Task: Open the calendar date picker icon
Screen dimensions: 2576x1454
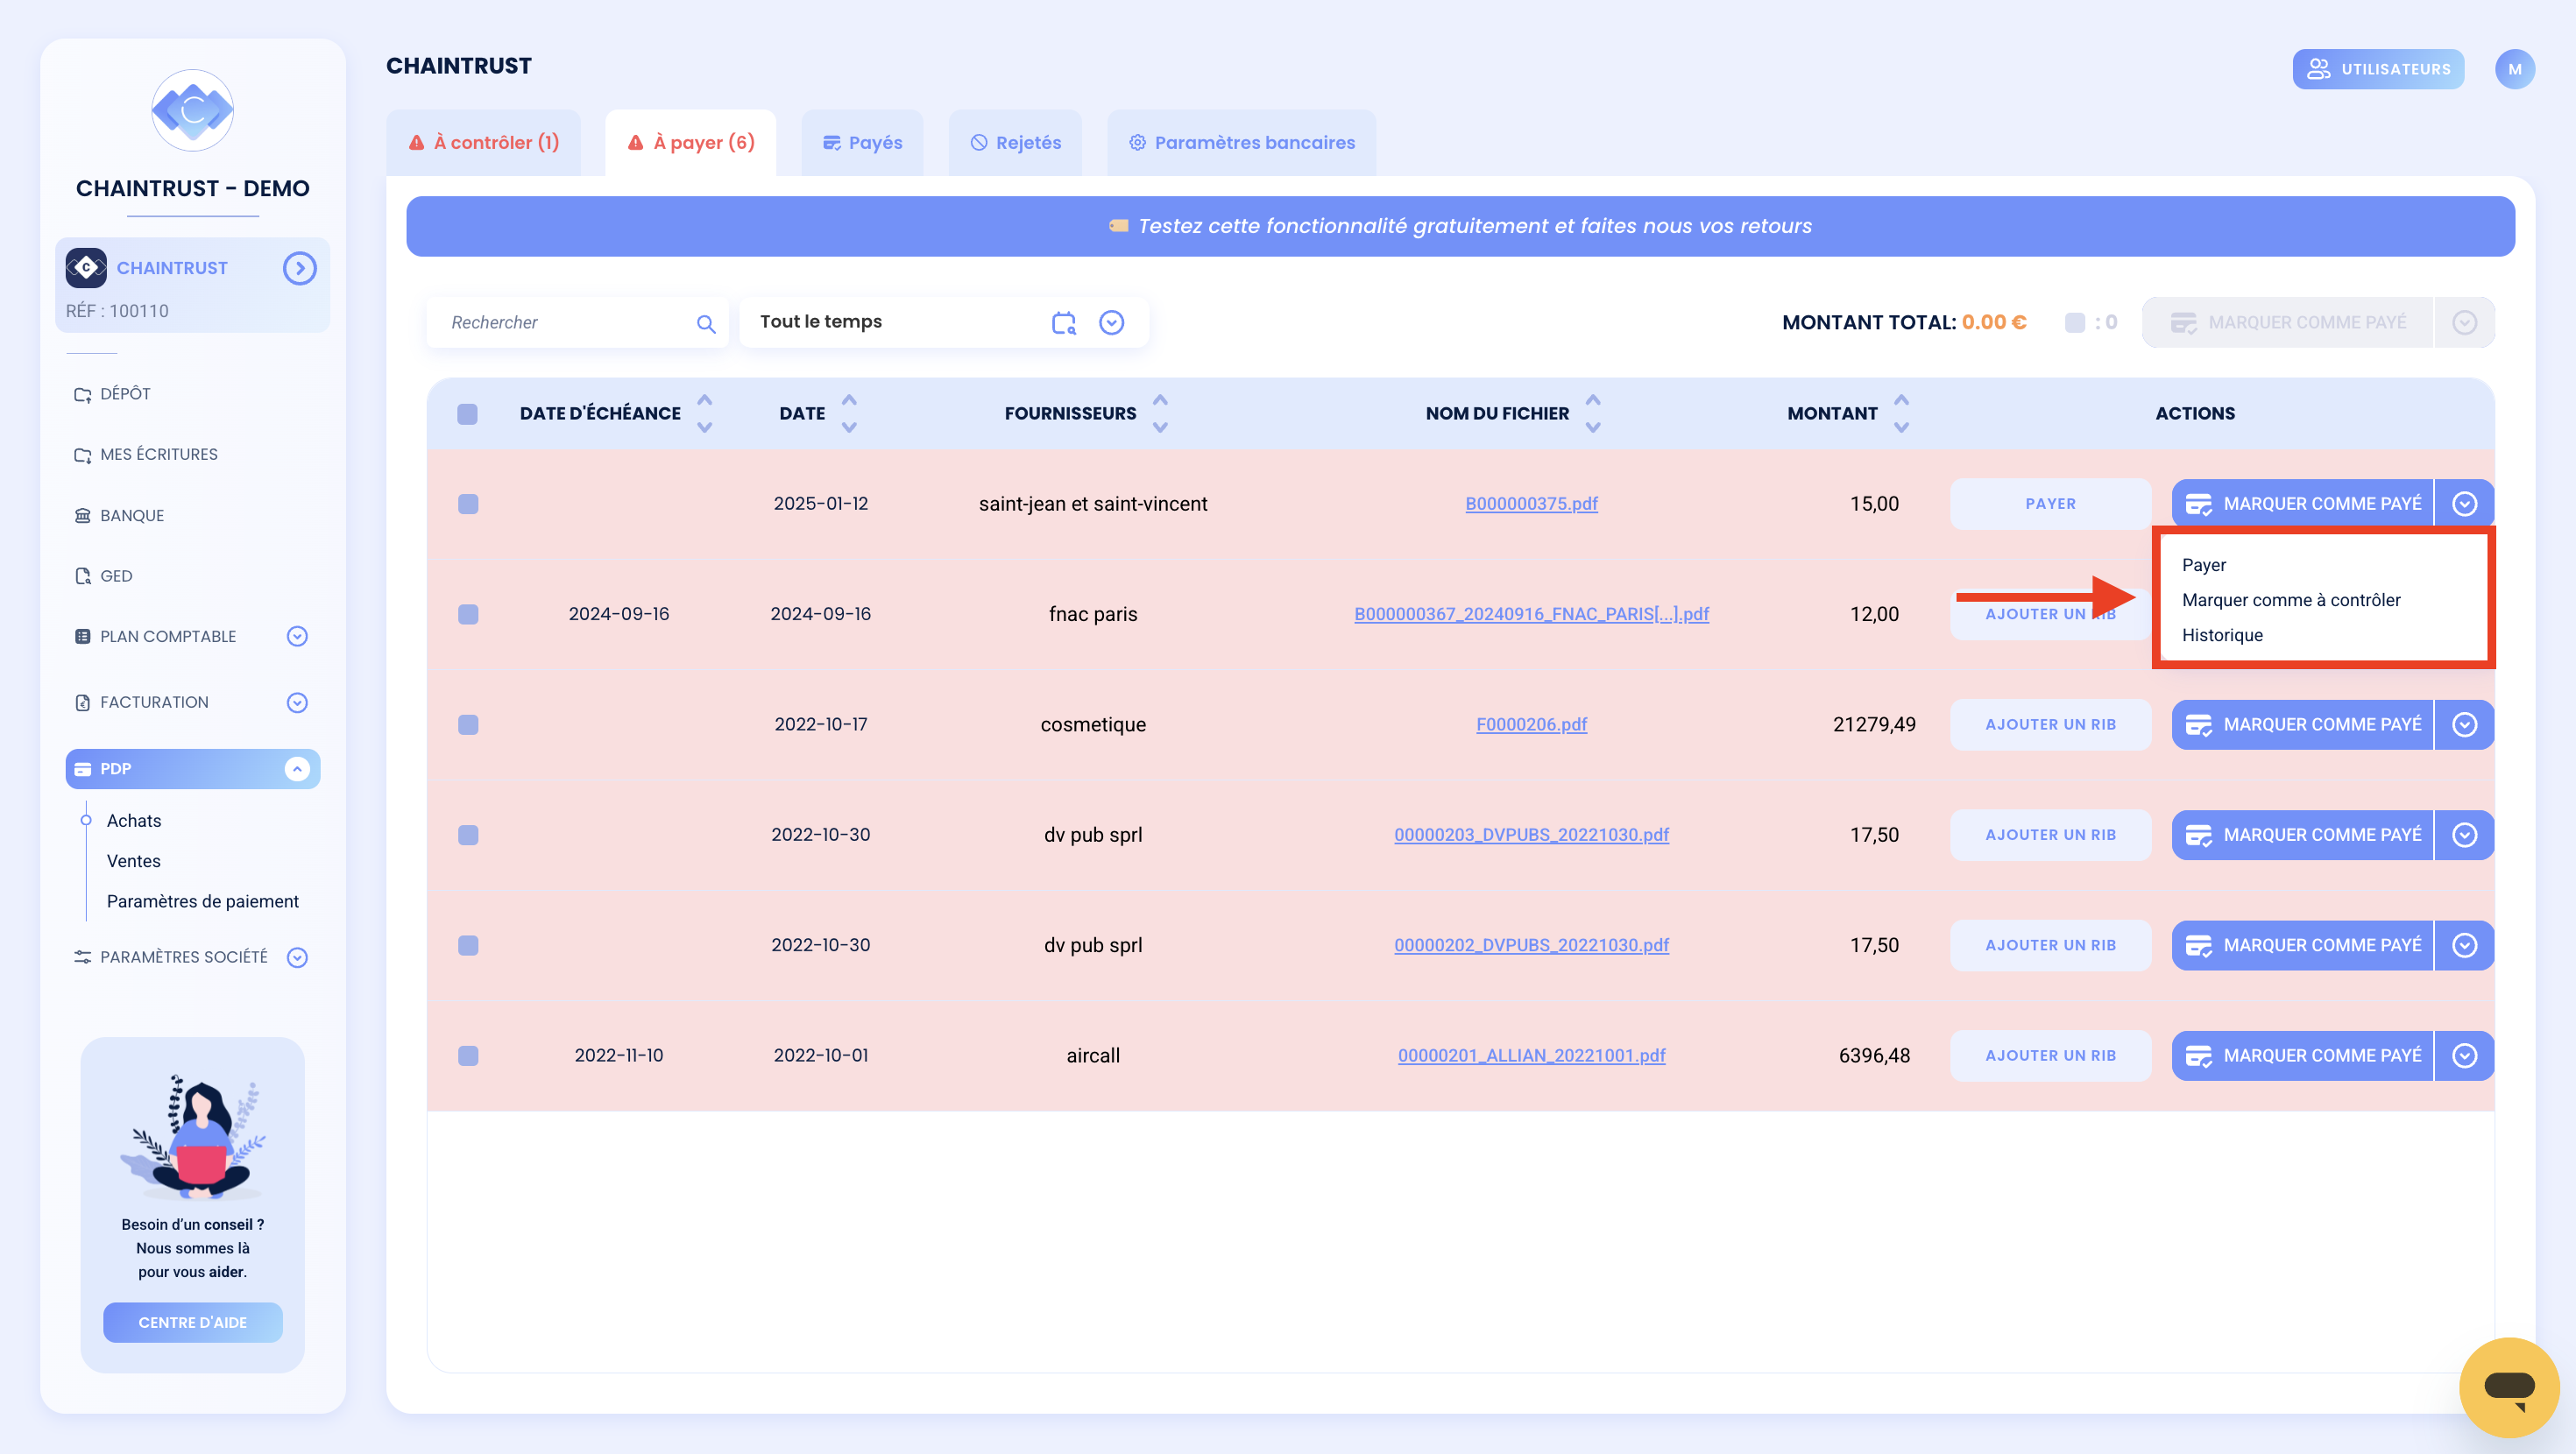Action: [1063, 322]
